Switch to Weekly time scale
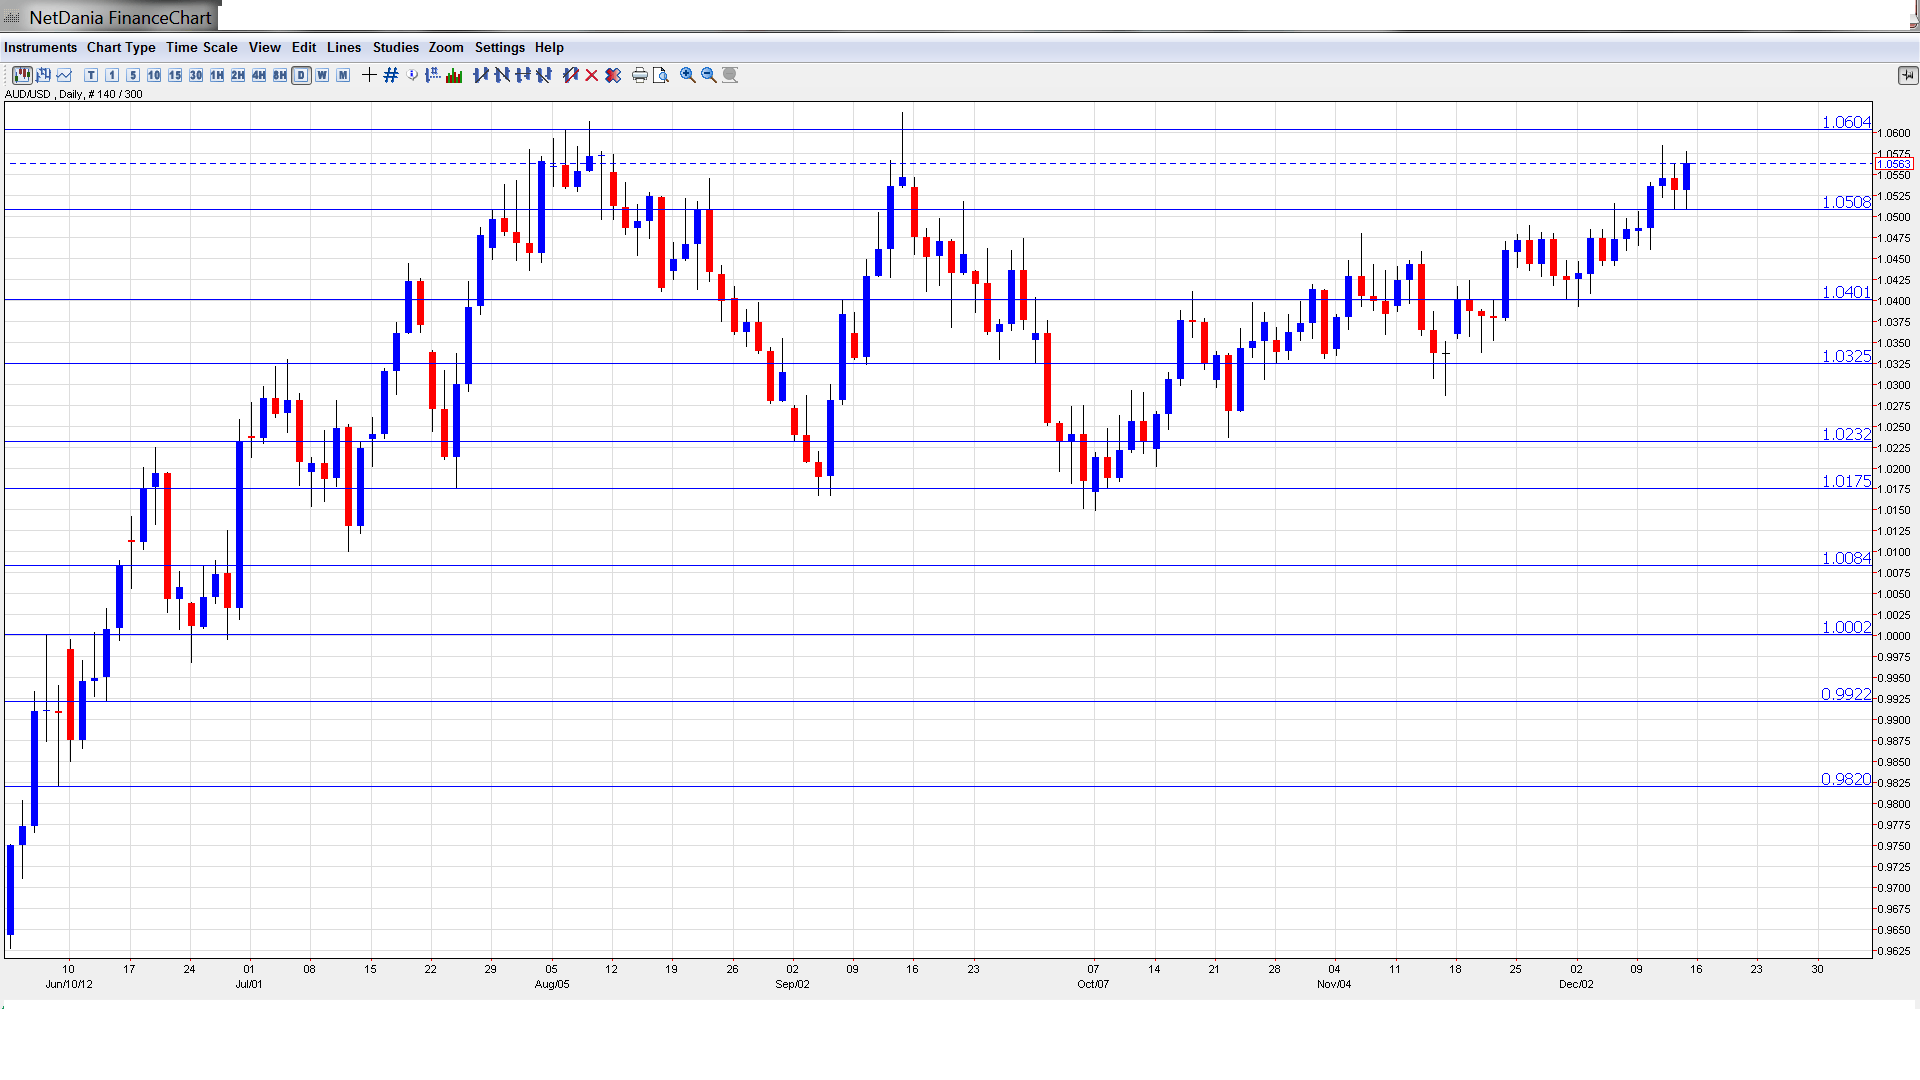 pyautogui.click(x=322, y=75)
